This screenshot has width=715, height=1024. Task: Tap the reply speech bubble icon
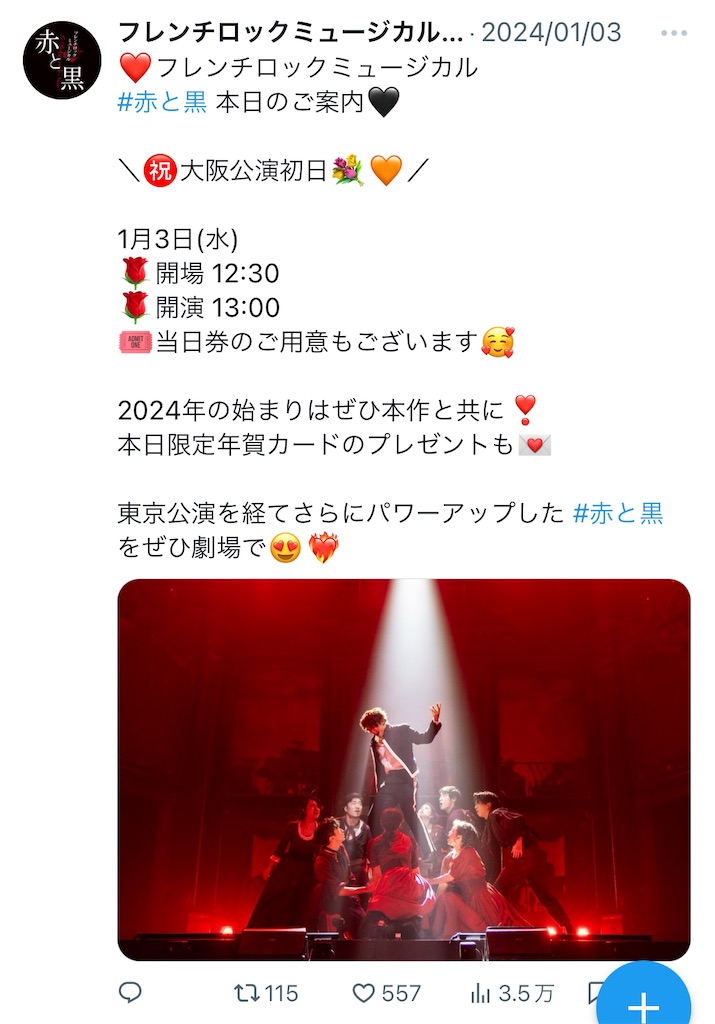(130, 993)
